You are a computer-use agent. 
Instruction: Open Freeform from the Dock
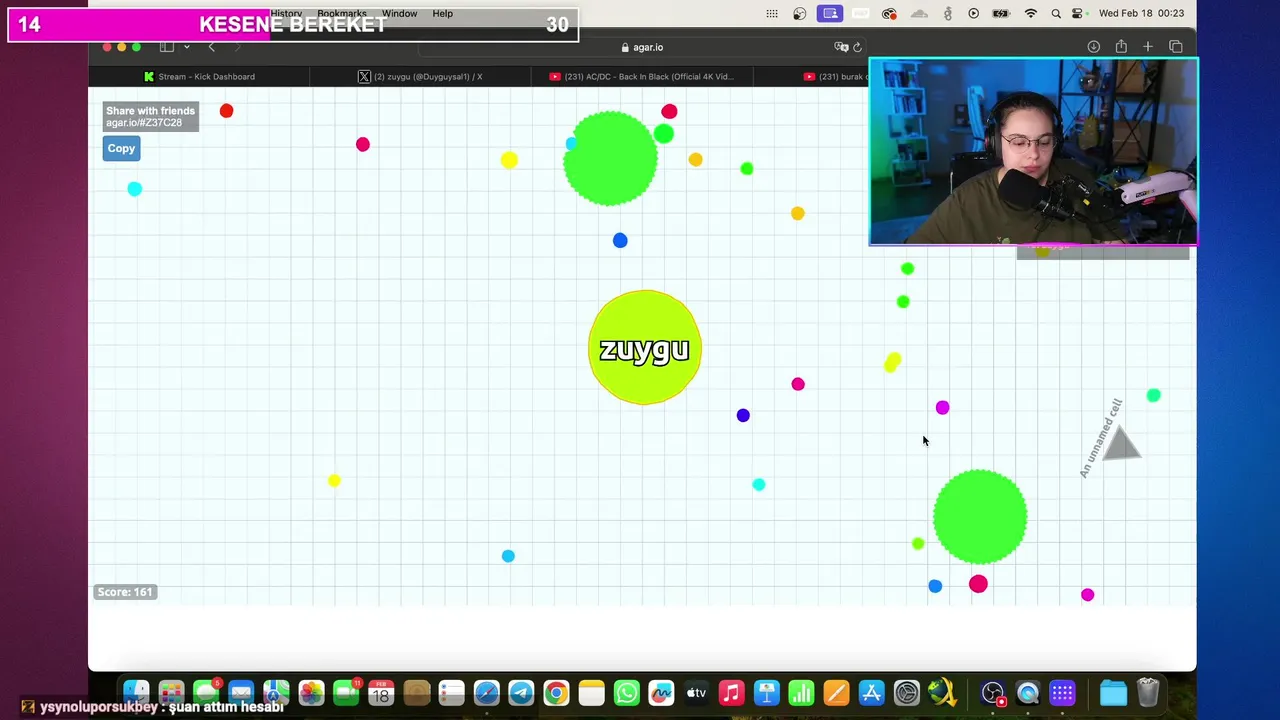pos(661,693)
